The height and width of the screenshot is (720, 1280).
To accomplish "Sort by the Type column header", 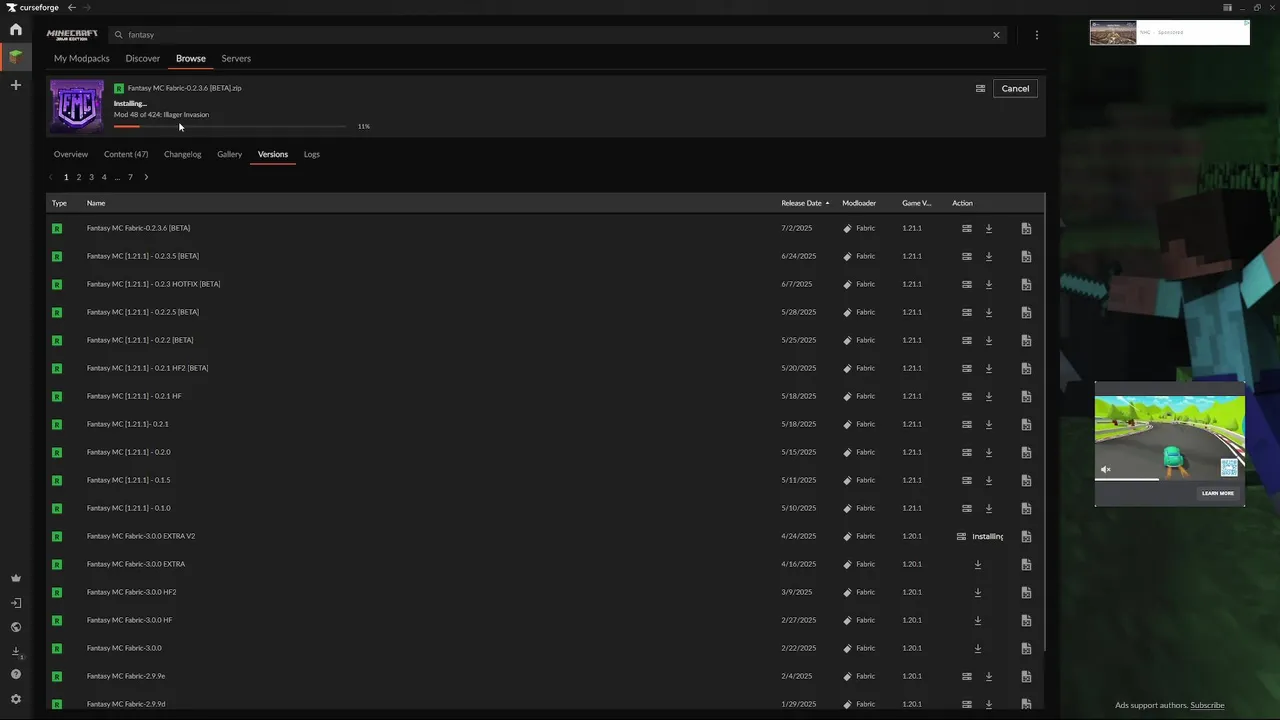I will pyautogui.click(x=59, y=203).
